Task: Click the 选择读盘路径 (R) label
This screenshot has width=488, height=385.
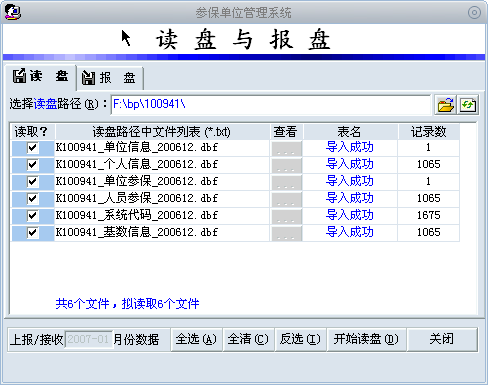Action: pos(58,104)
